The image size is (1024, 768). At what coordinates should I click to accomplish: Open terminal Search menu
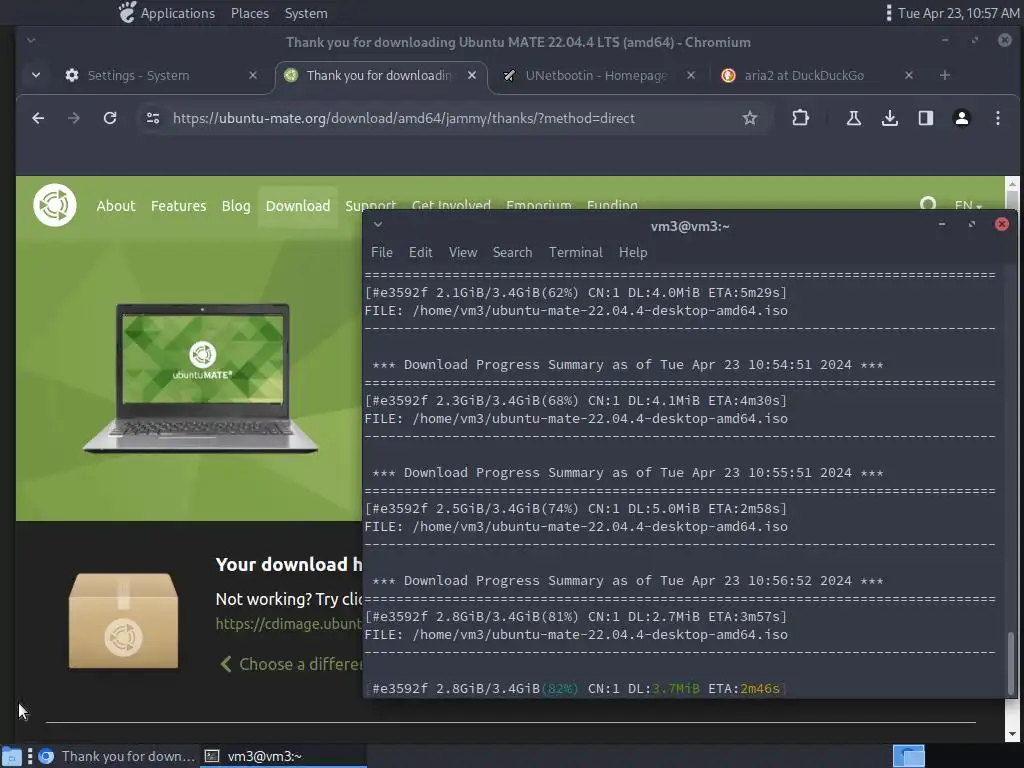click(513, 252)
